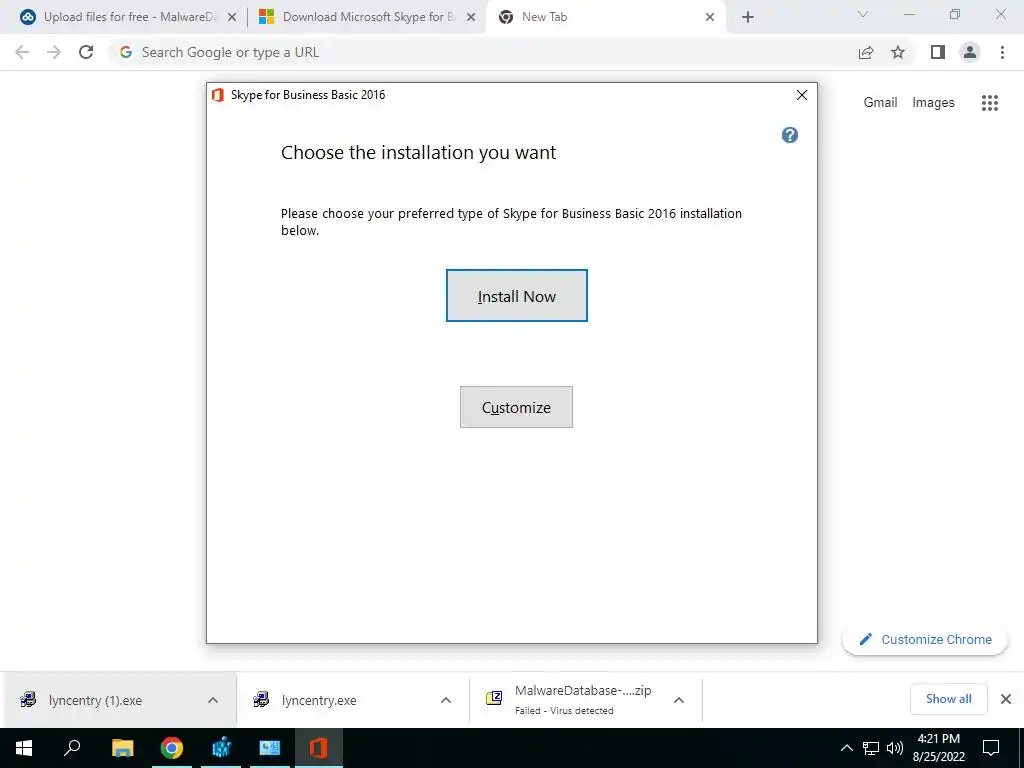Bookmark this tab with the star icon
Screen dimensions: 1024x768
898,52
